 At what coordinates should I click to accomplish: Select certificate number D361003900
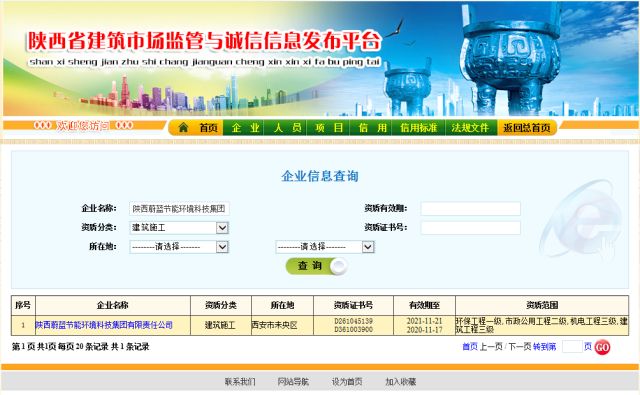[x=353, y=329]
